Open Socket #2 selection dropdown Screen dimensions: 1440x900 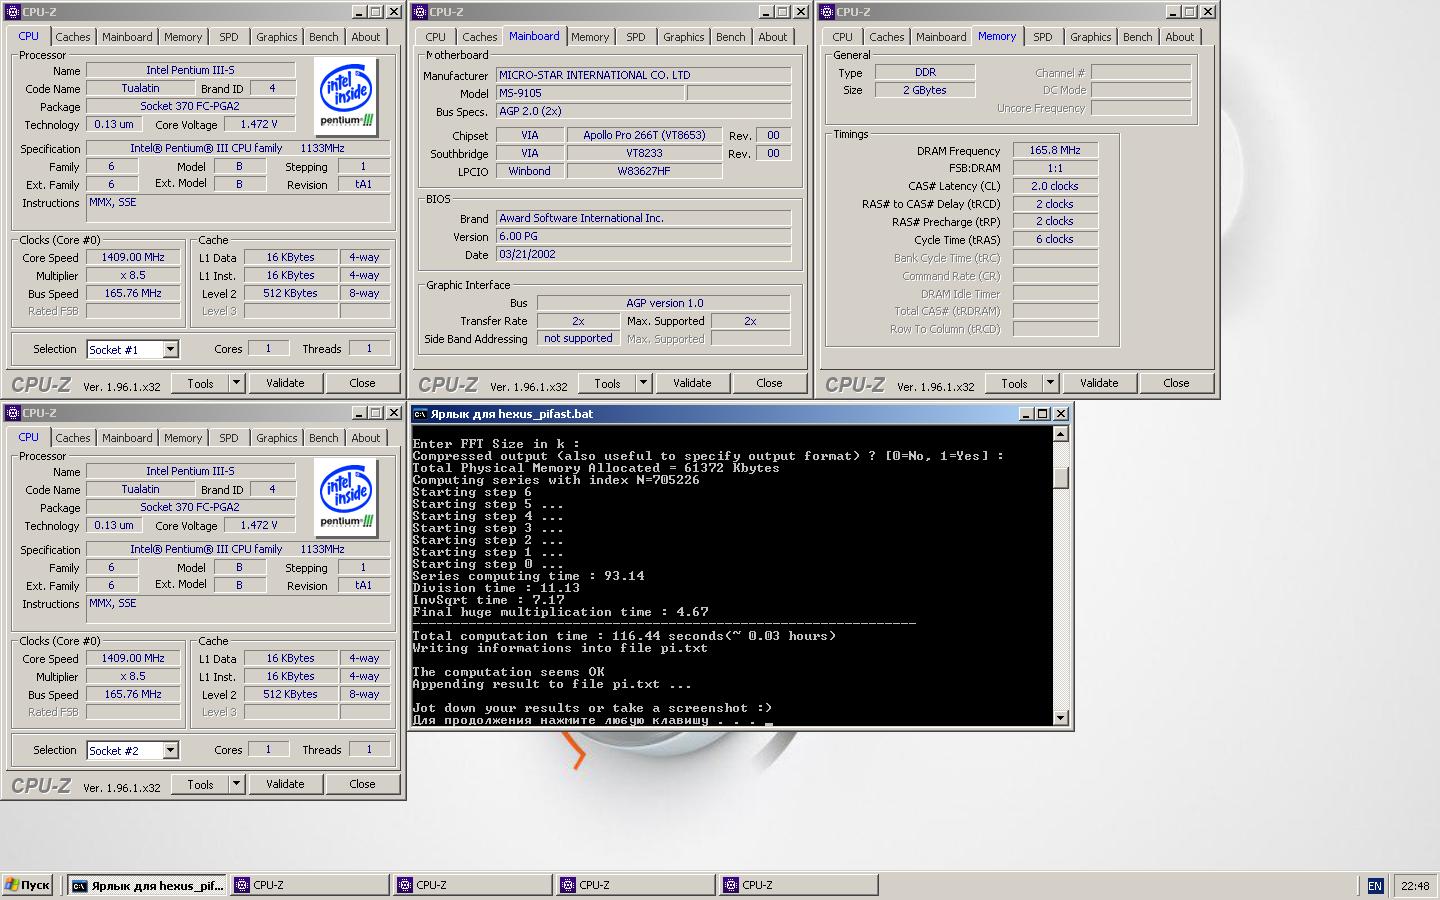171,750
